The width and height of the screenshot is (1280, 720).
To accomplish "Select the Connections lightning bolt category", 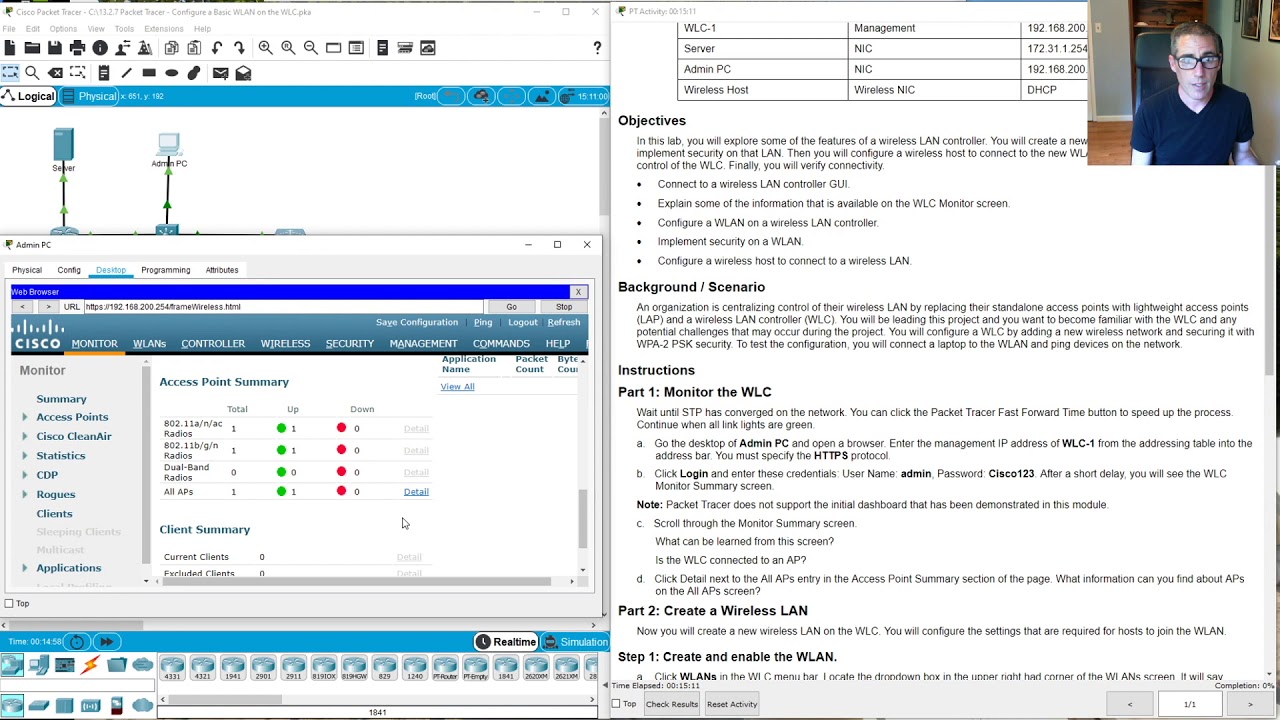I will 90,666.
